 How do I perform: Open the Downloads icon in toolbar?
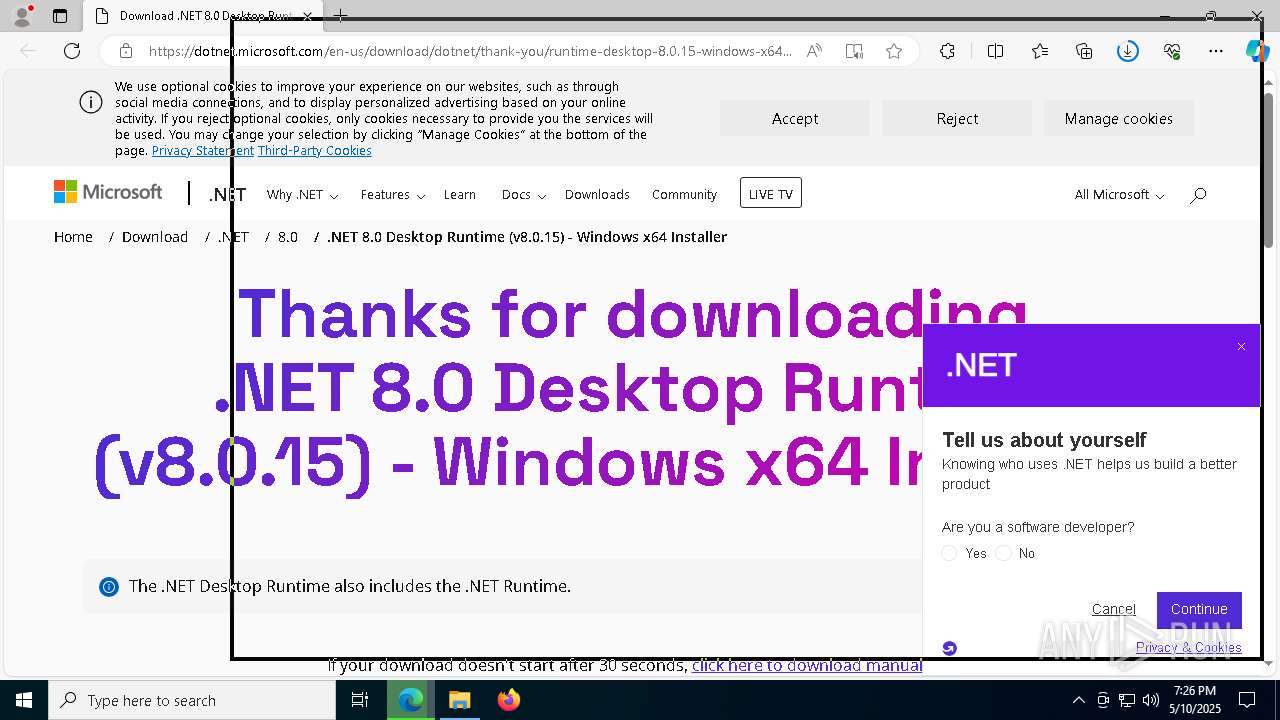coord(1128,51)
